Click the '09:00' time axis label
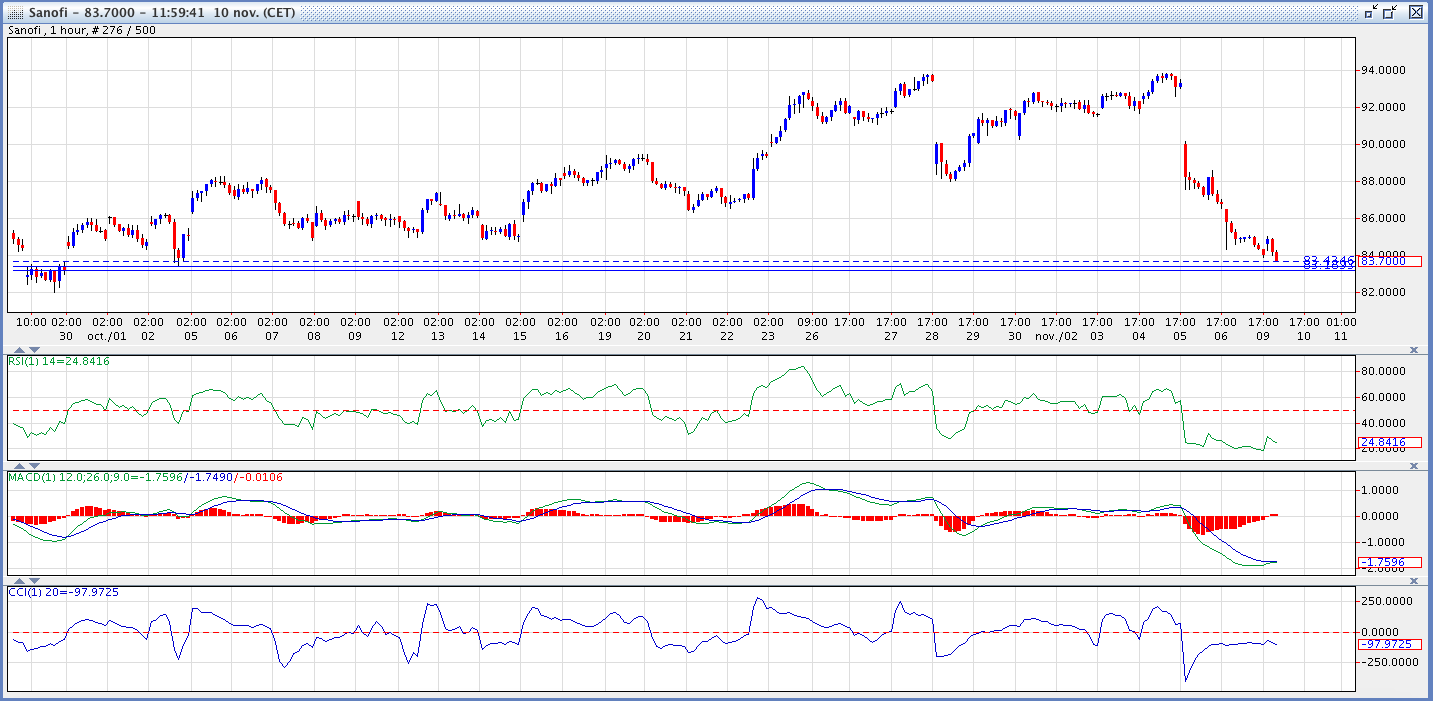This screenshot has height=701, width=1433. click(812, 322)
